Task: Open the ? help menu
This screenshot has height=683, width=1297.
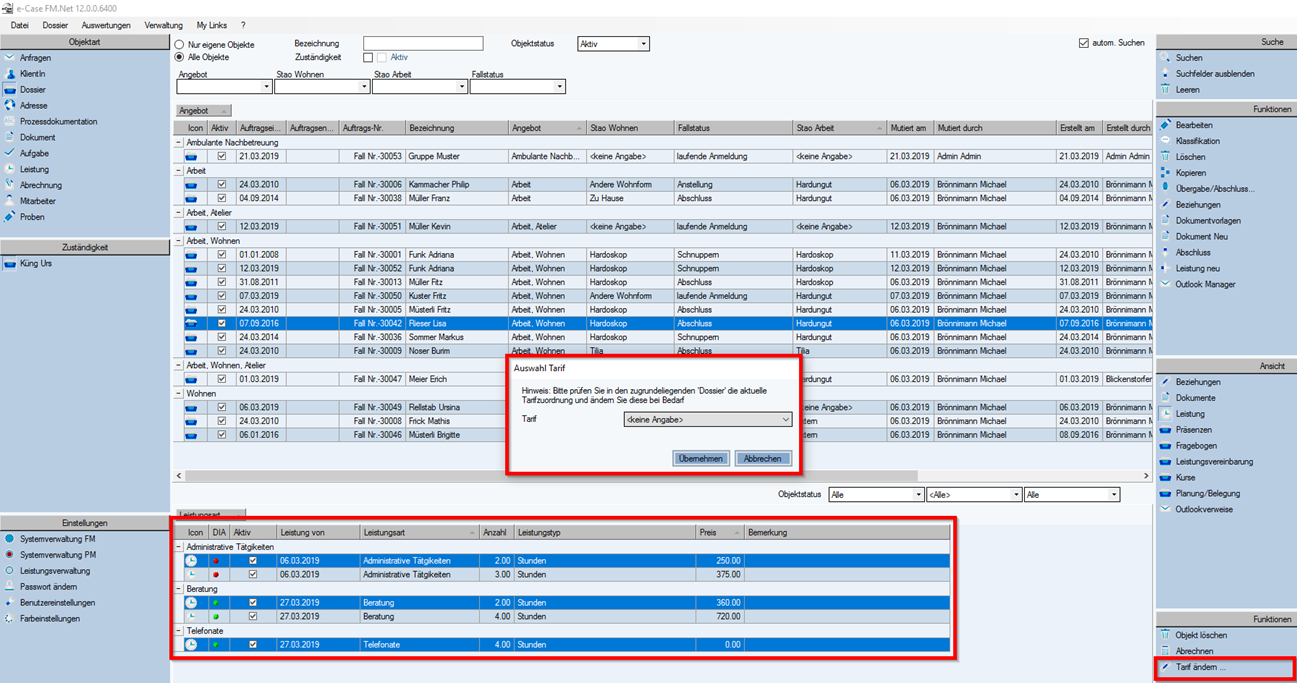Action: click(x=243, y=25)
